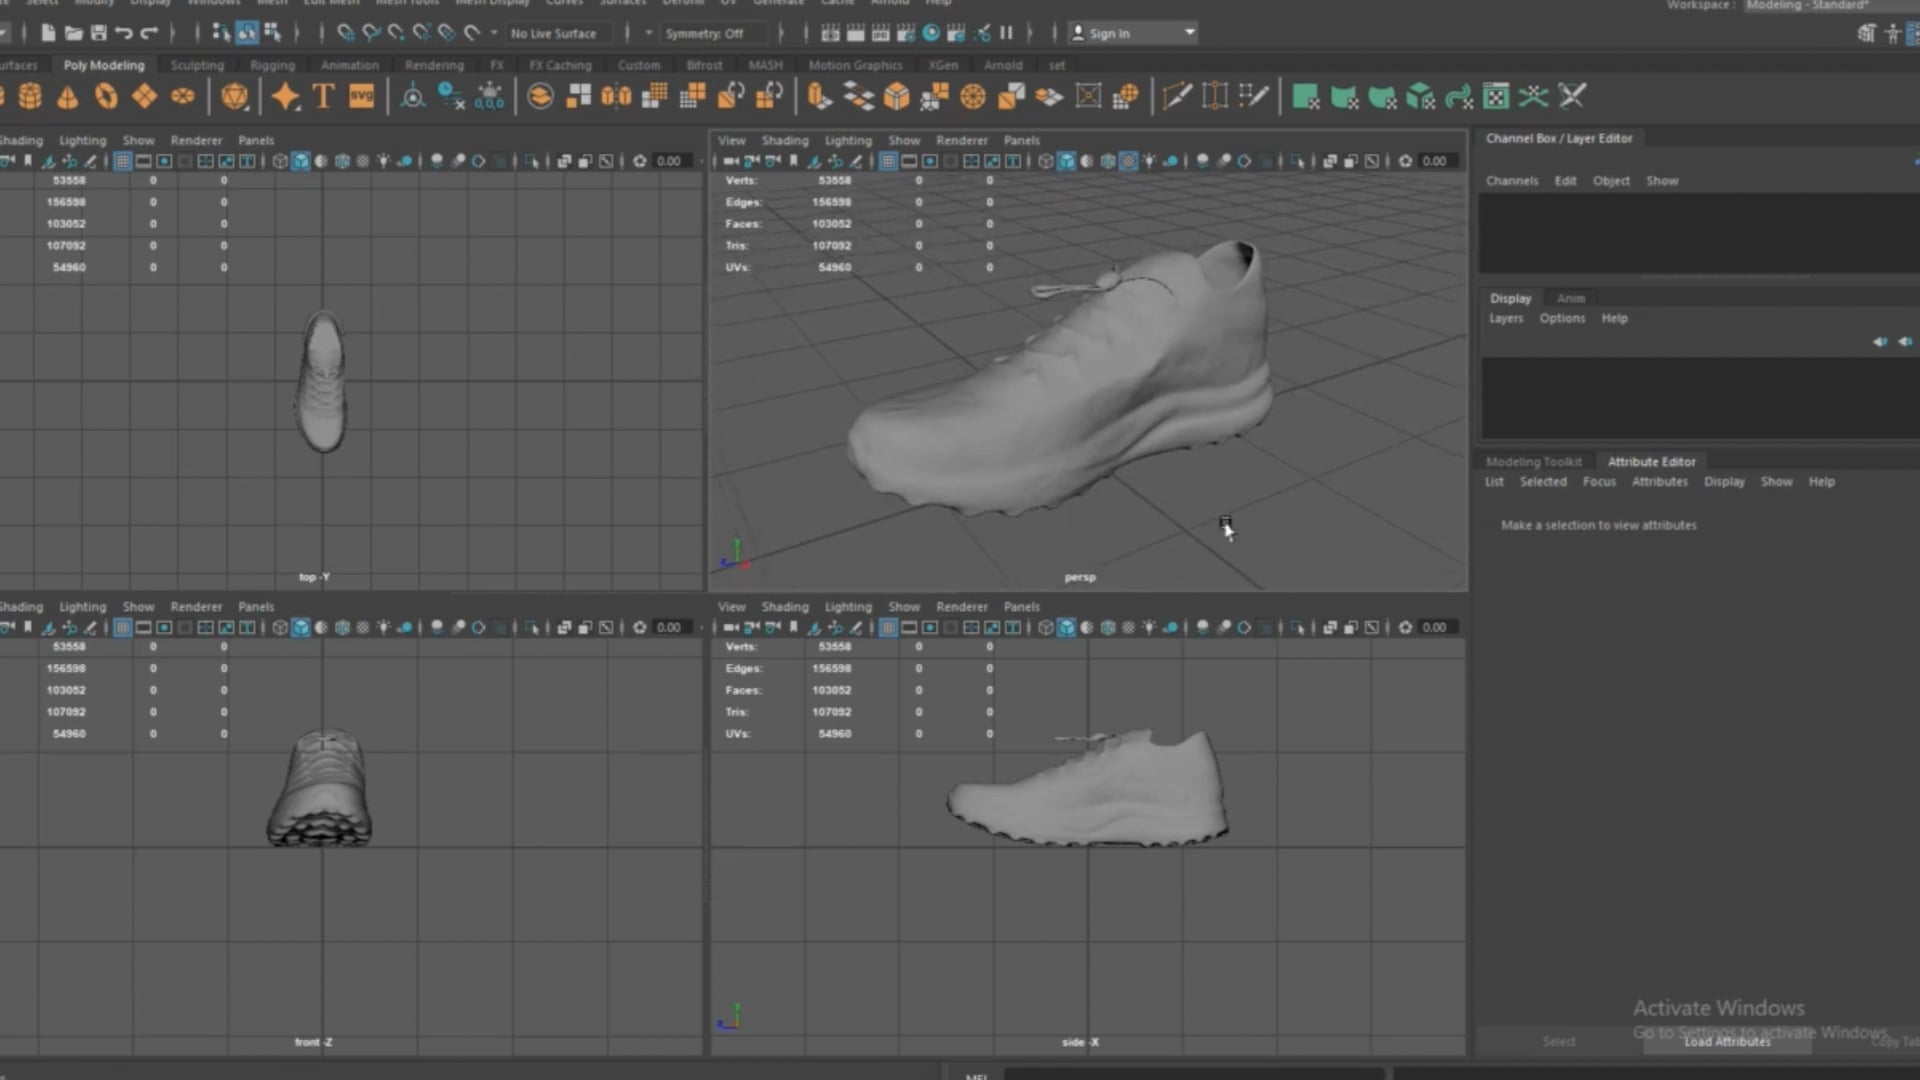Open the Modeling Toolkit tab
Screen dimensions: 1920x1080
(1533, 462)
